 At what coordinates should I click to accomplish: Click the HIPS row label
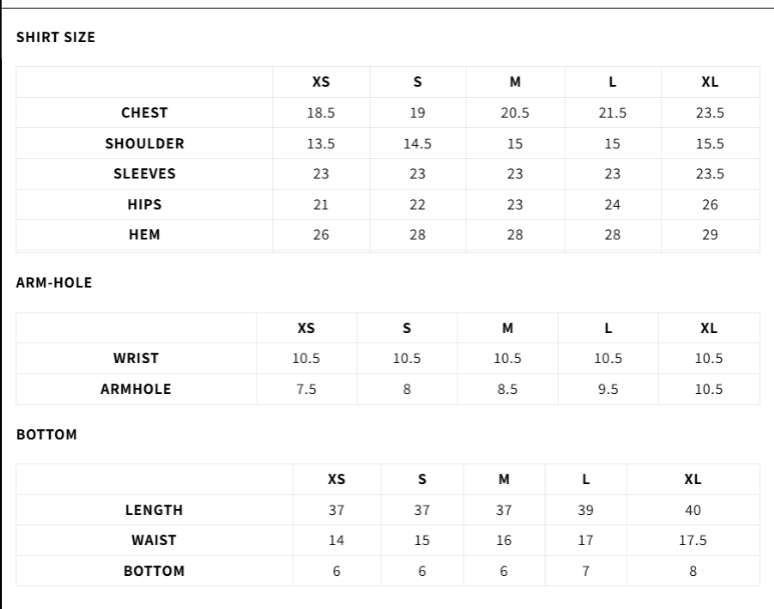coord(144,204)
